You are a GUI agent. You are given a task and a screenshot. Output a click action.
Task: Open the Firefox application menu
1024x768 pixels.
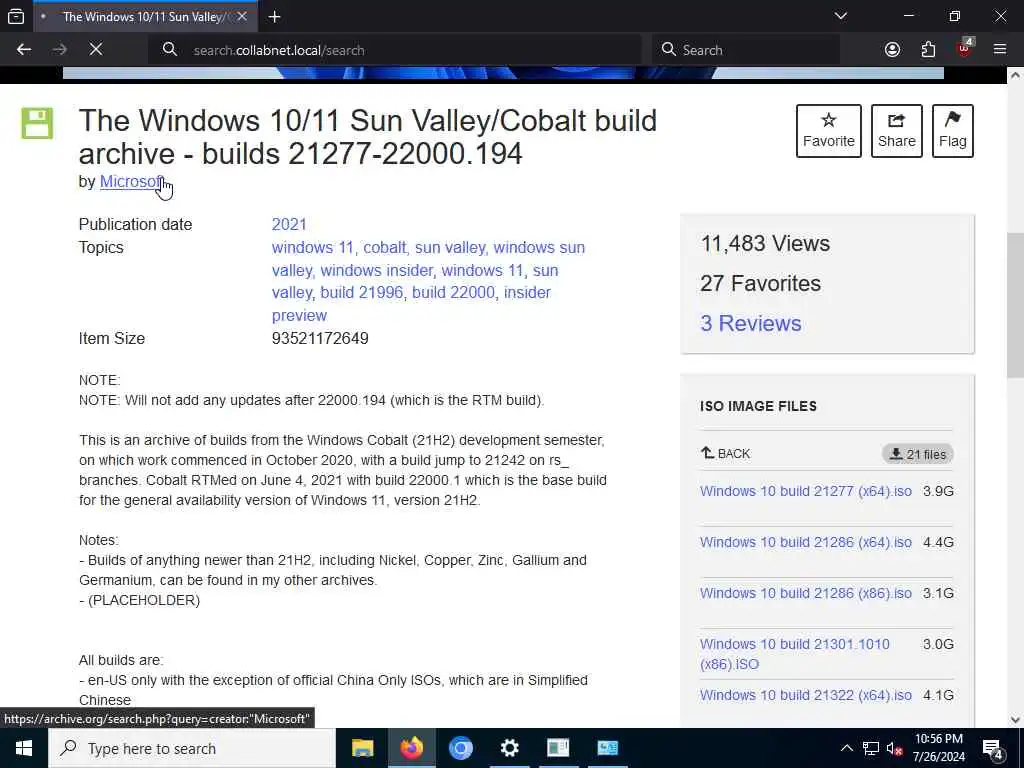(x=1000, y=50)
